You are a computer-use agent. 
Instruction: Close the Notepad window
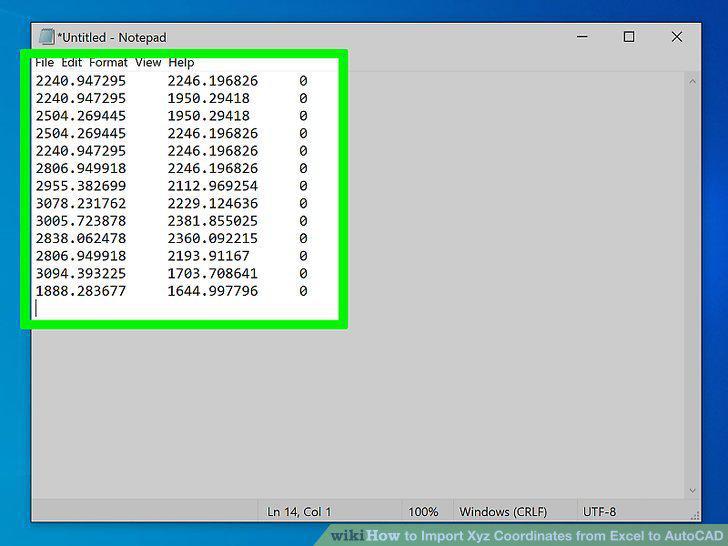[x=677, y=37]
